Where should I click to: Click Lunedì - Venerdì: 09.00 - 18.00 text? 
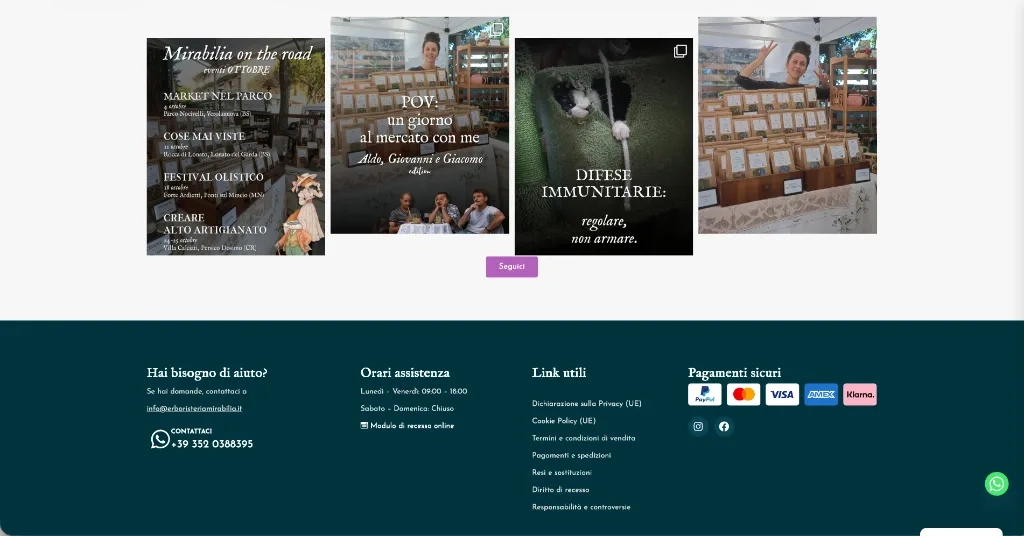click(413, 391)
